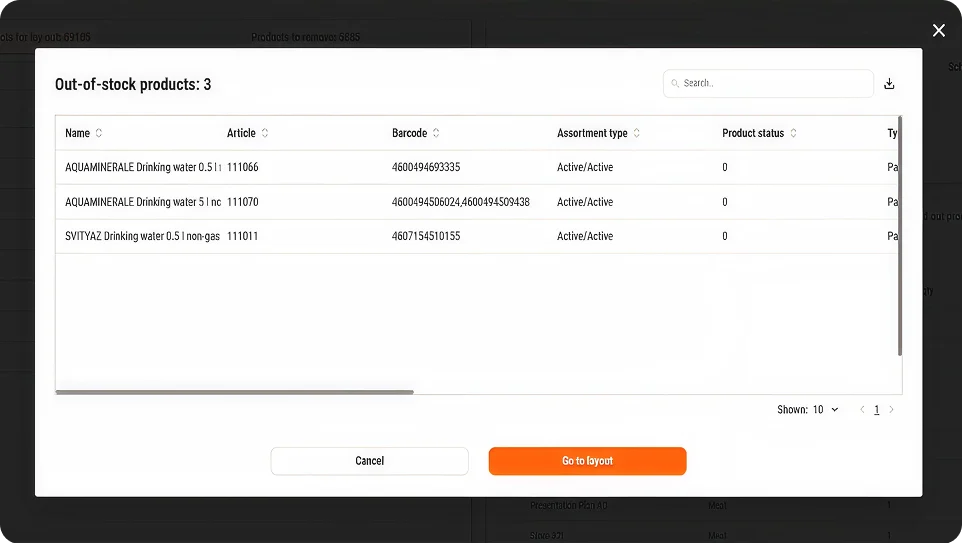Go to previous page arrow

click(862, 410)
